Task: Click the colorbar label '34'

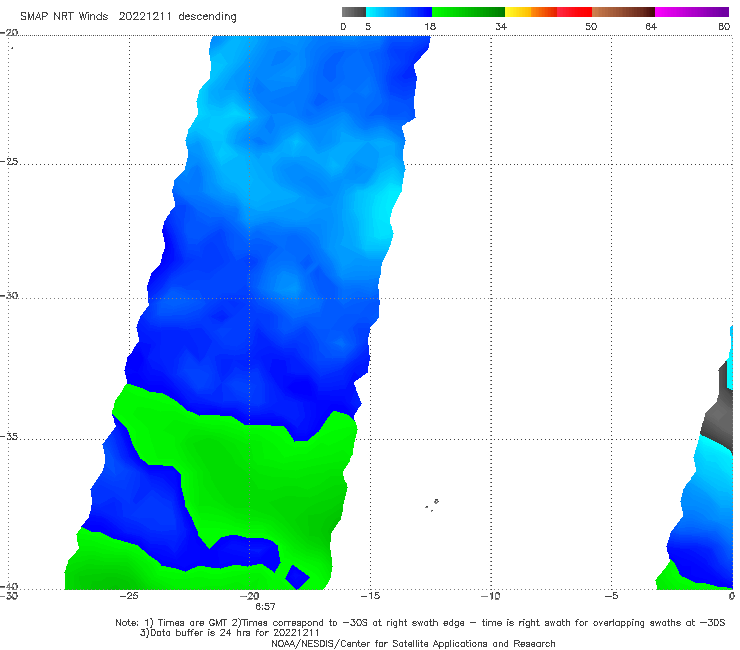Action: click(x=501, y=26)
